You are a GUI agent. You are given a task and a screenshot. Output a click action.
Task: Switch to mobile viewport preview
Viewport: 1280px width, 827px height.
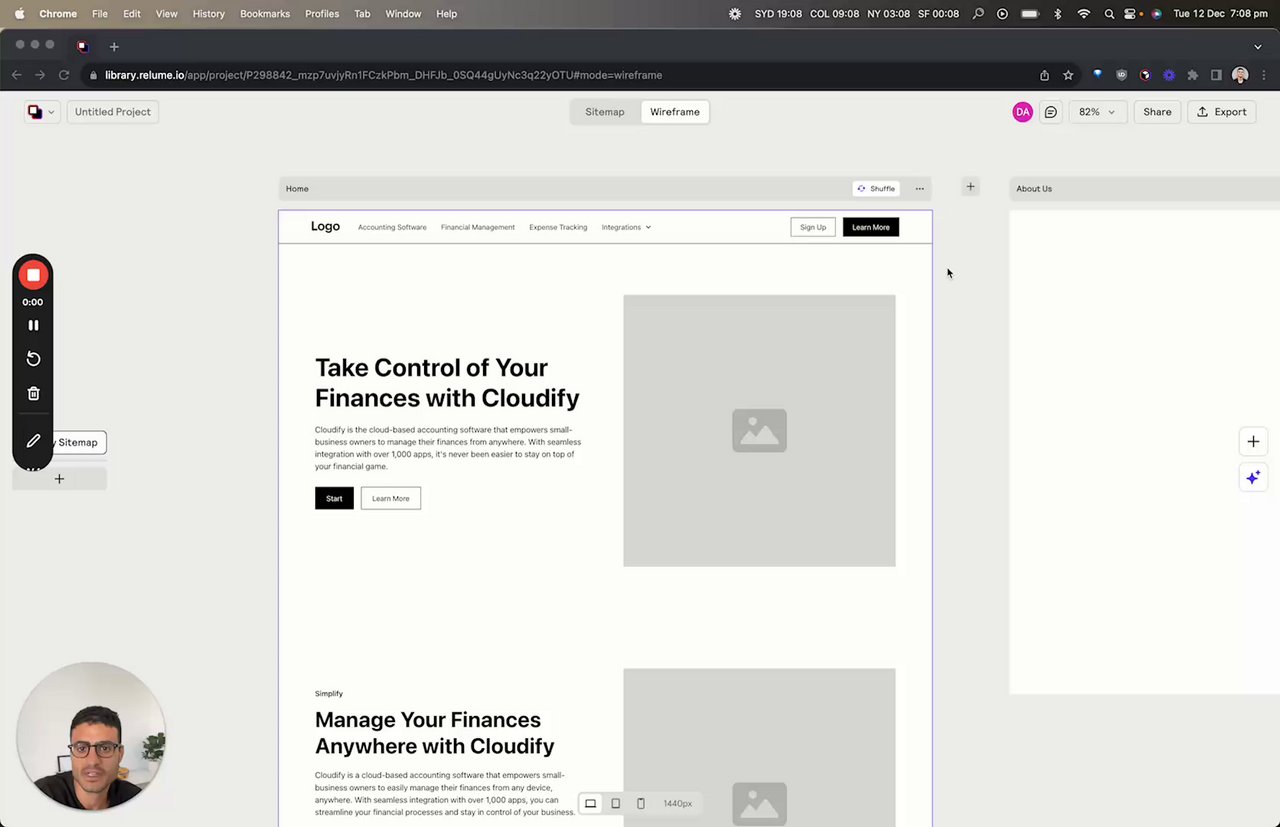tap(641, 803)
